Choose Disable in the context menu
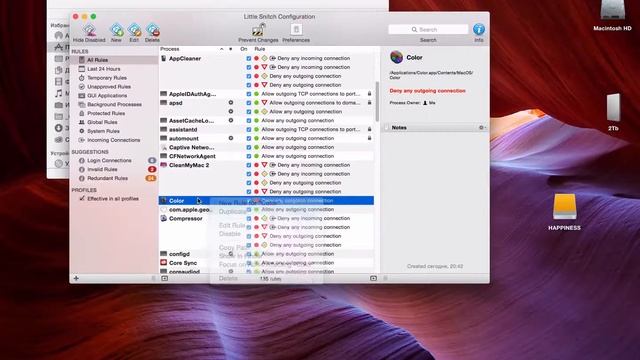This screenshot has width=640, height=360. coord(230,234)
